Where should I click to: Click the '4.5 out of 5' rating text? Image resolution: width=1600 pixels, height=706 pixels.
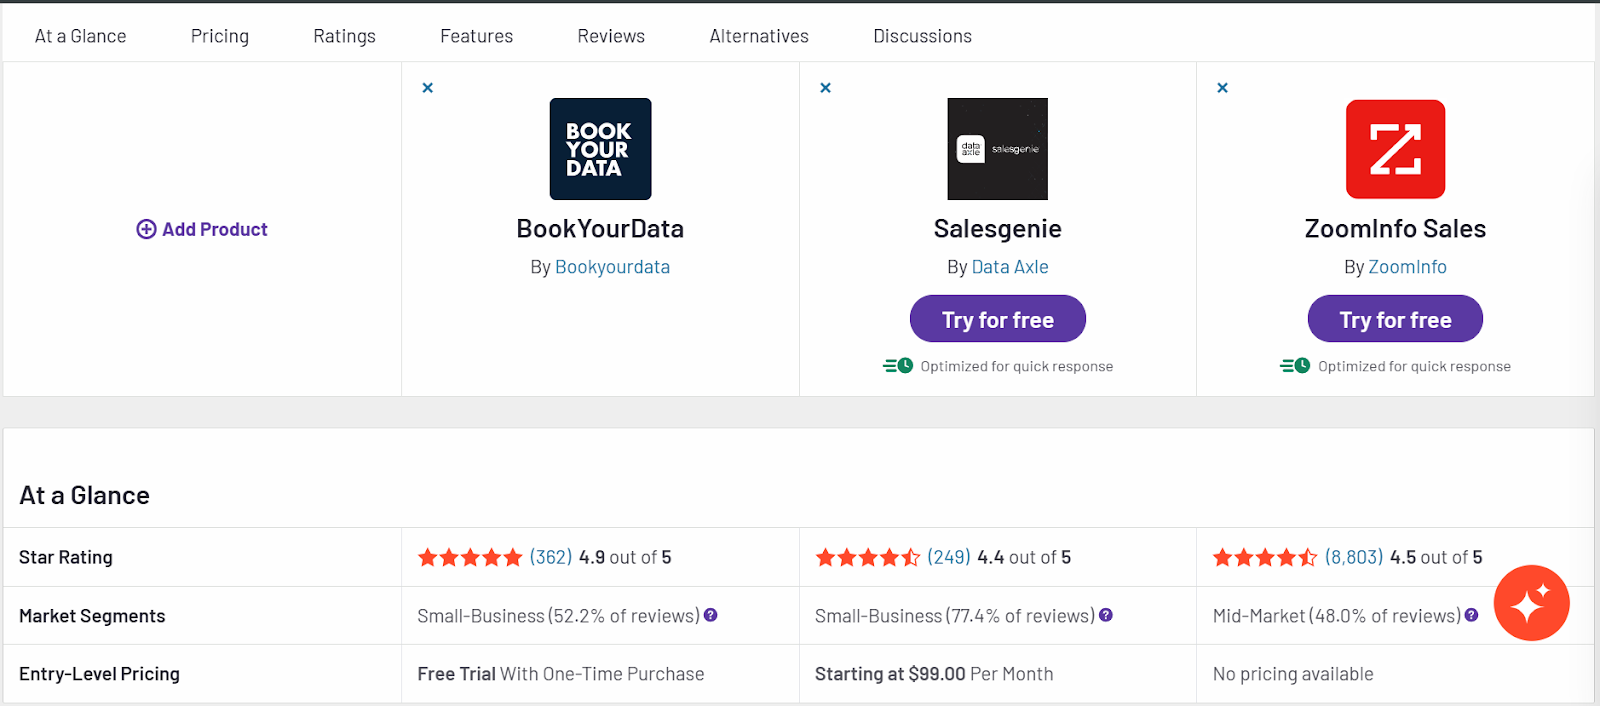click(1436, 557)
